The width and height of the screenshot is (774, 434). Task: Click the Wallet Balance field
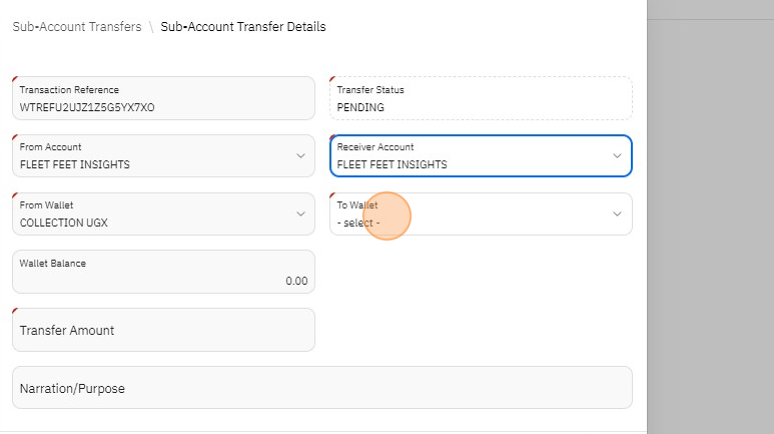163,272
